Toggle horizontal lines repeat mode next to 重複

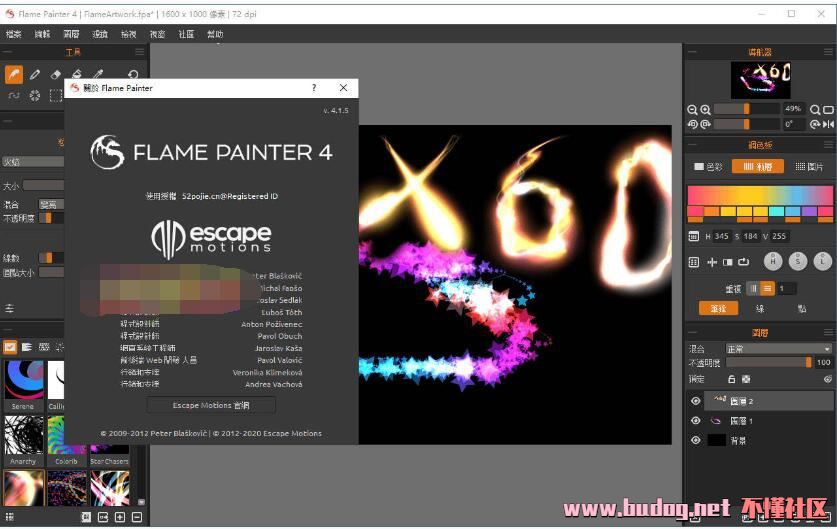click(x=767, y=288)
